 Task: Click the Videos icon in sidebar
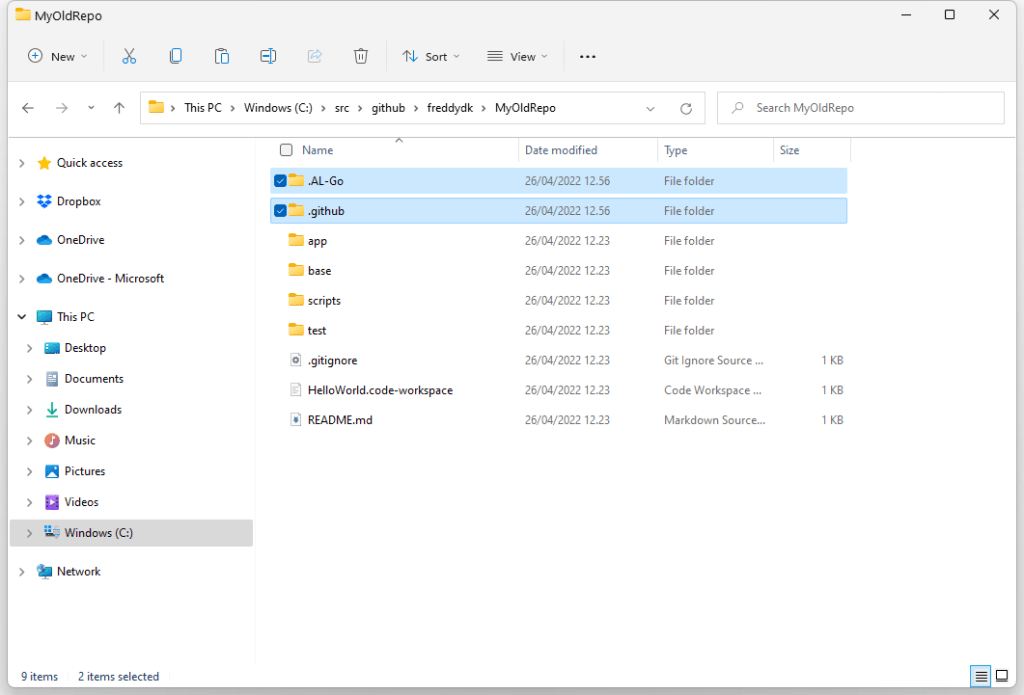[x=52, y=502]
